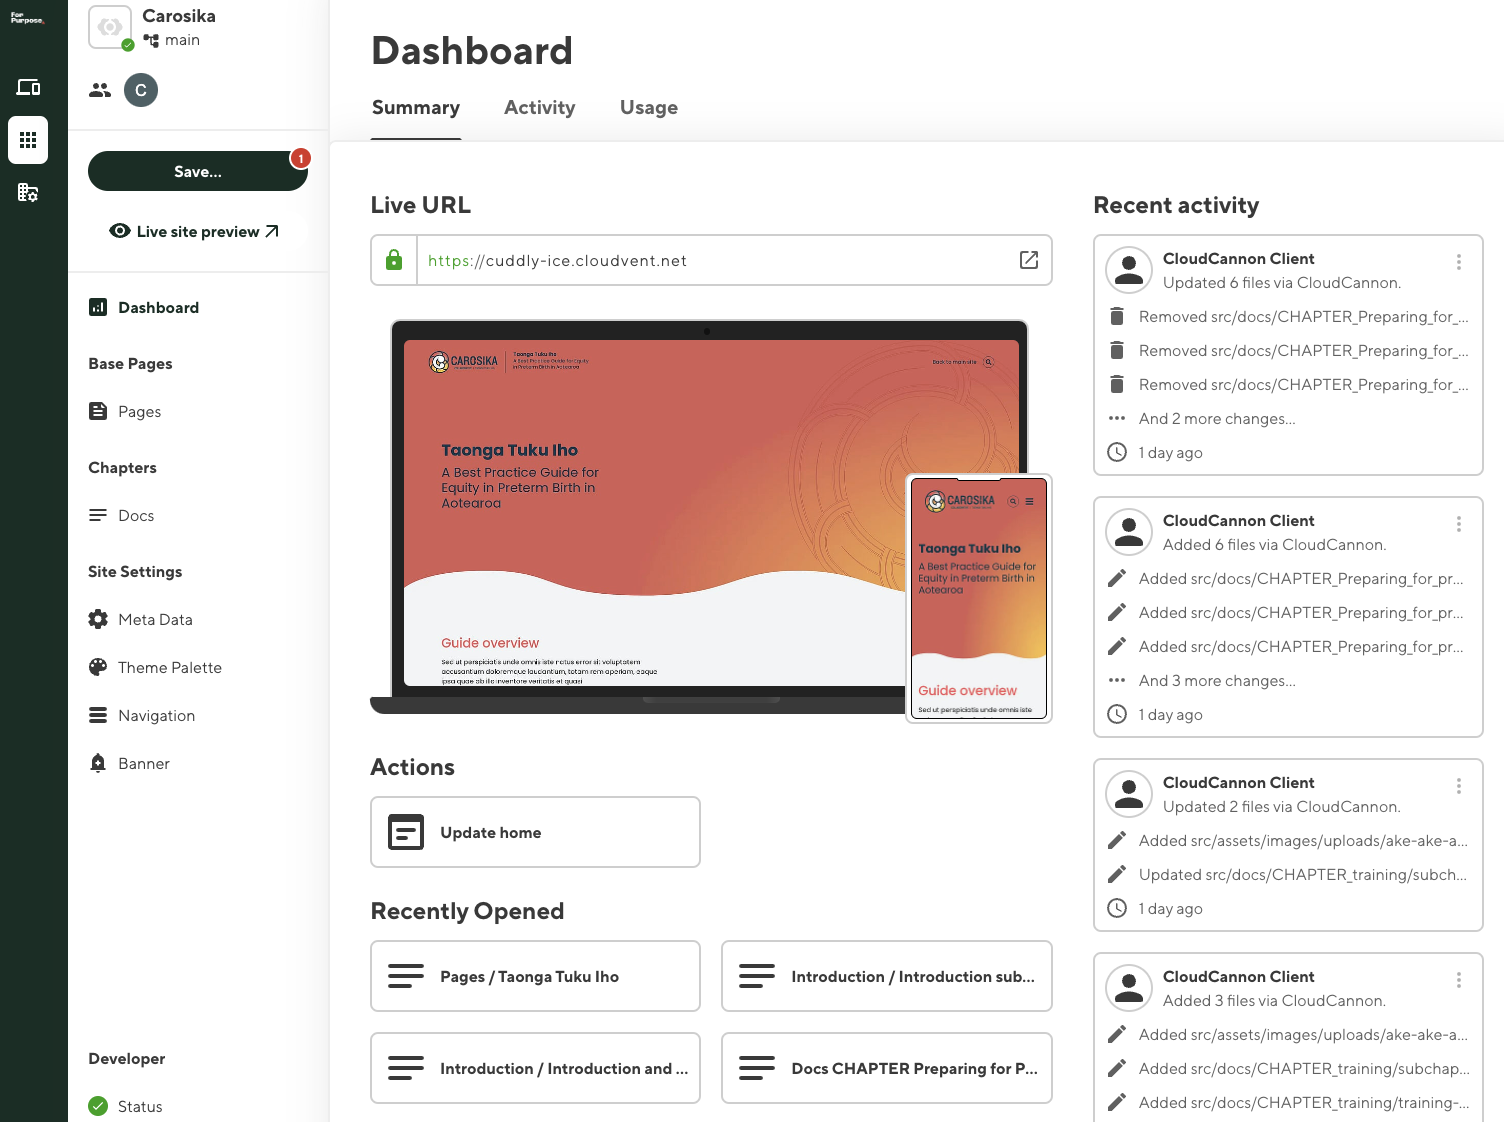Open Theme Palette settings

(x=169, y=668)
